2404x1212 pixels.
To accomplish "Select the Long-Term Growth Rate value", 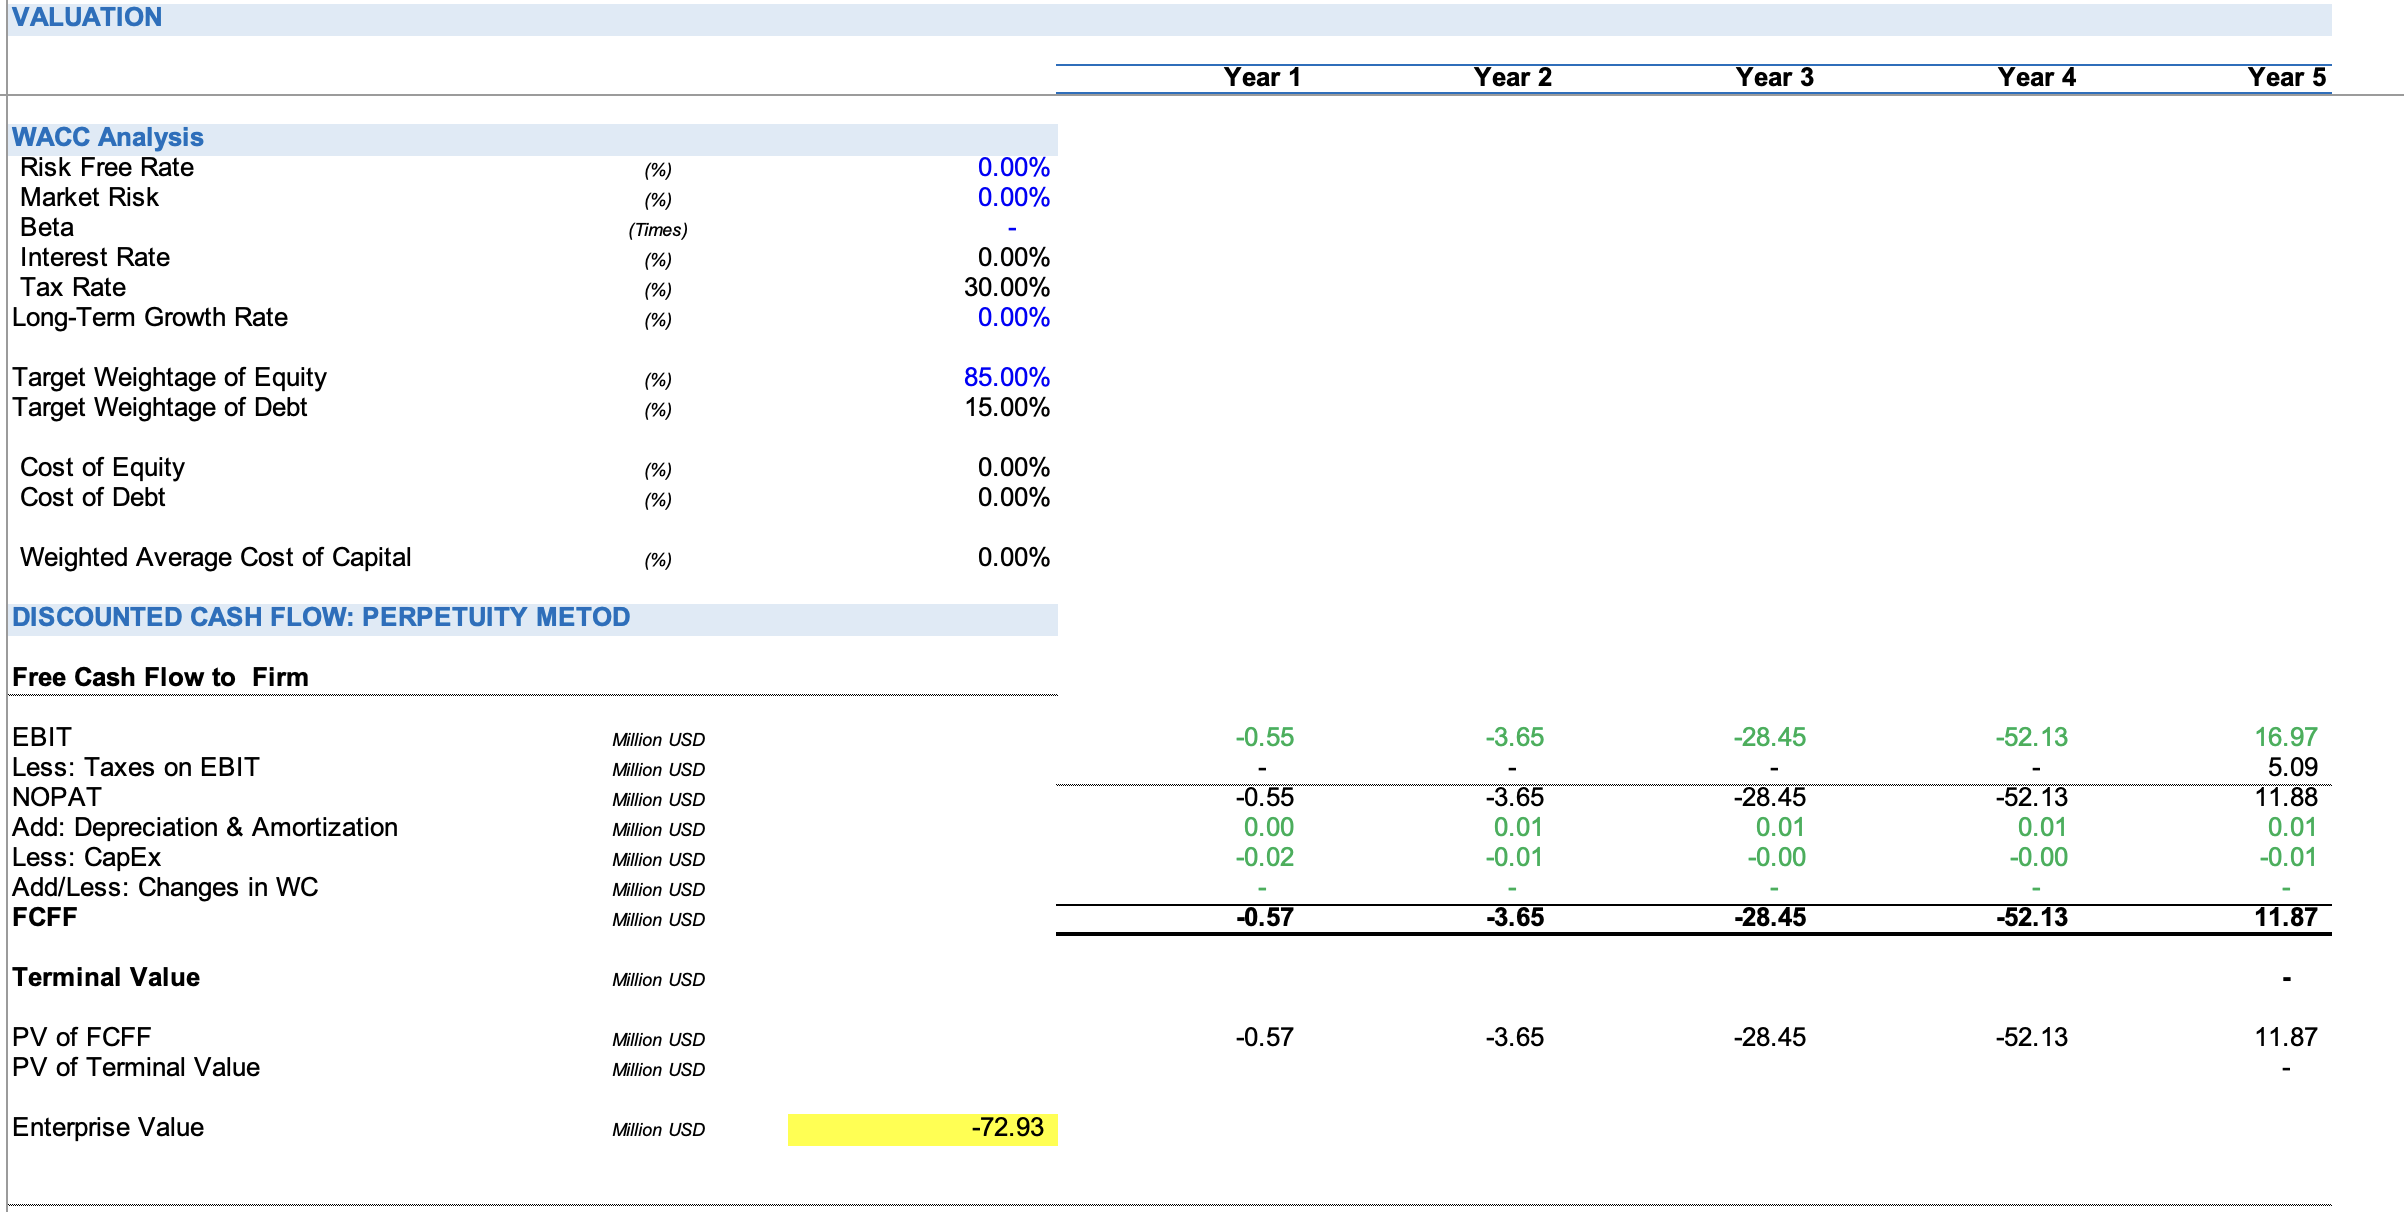I will (1012, 318).
